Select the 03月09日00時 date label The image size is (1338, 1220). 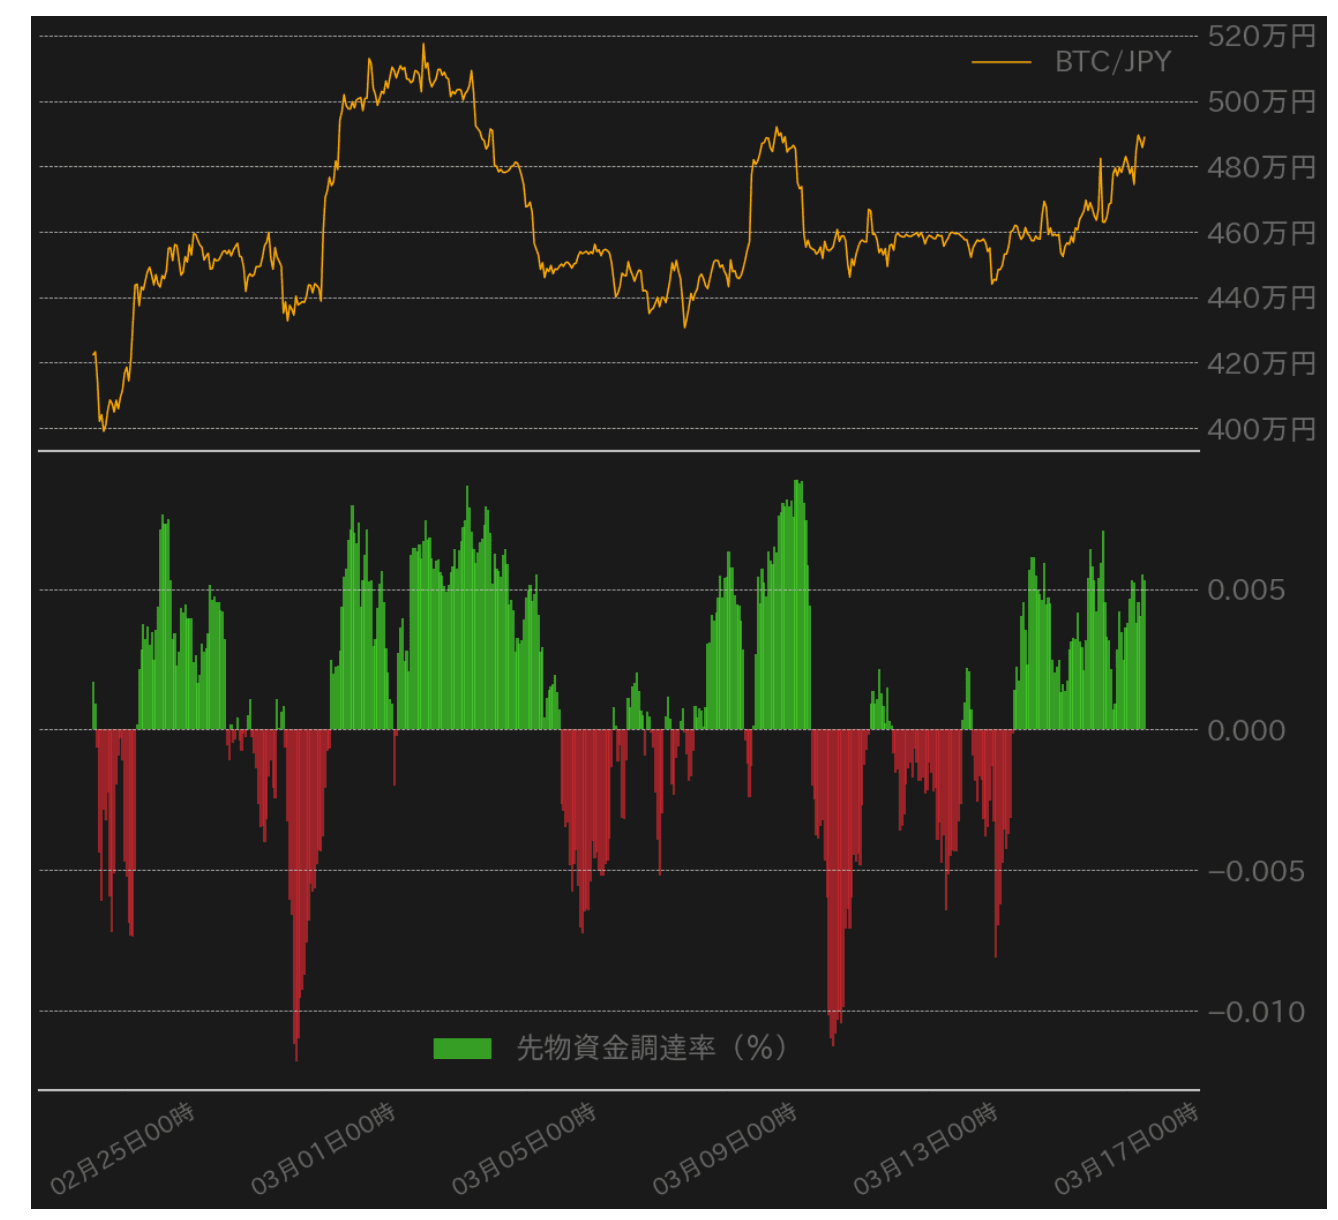(726, 1149)
